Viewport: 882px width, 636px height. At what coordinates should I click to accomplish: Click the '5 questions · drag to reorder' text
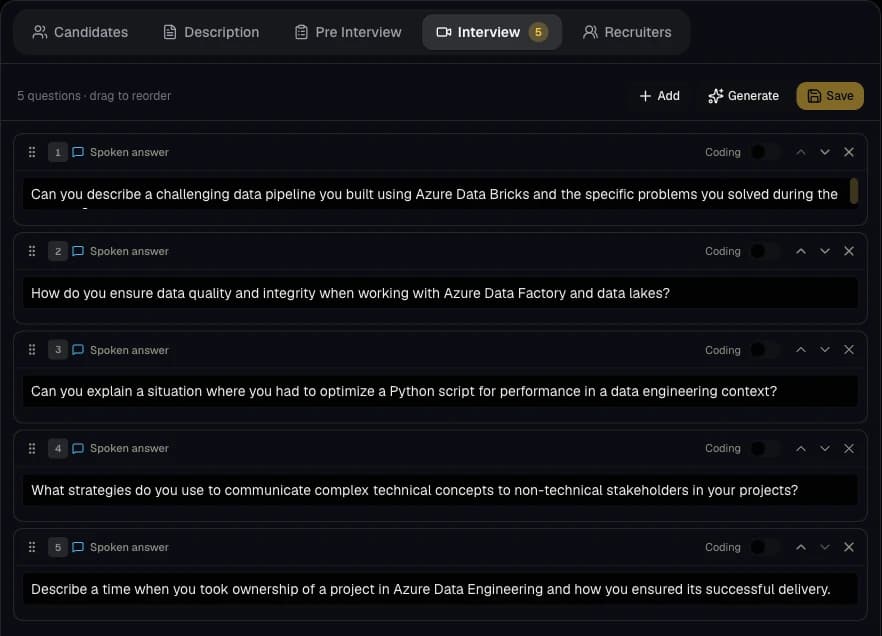[94, 96]
